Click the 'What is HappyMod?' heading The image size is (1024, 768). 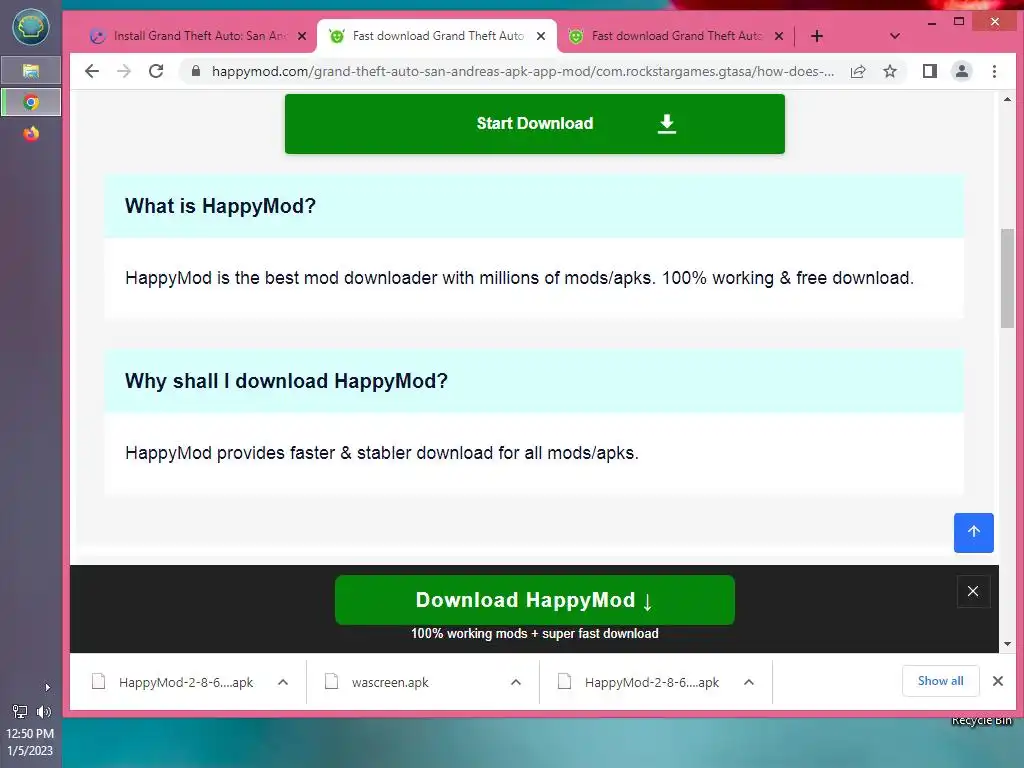tap(220, 206)
